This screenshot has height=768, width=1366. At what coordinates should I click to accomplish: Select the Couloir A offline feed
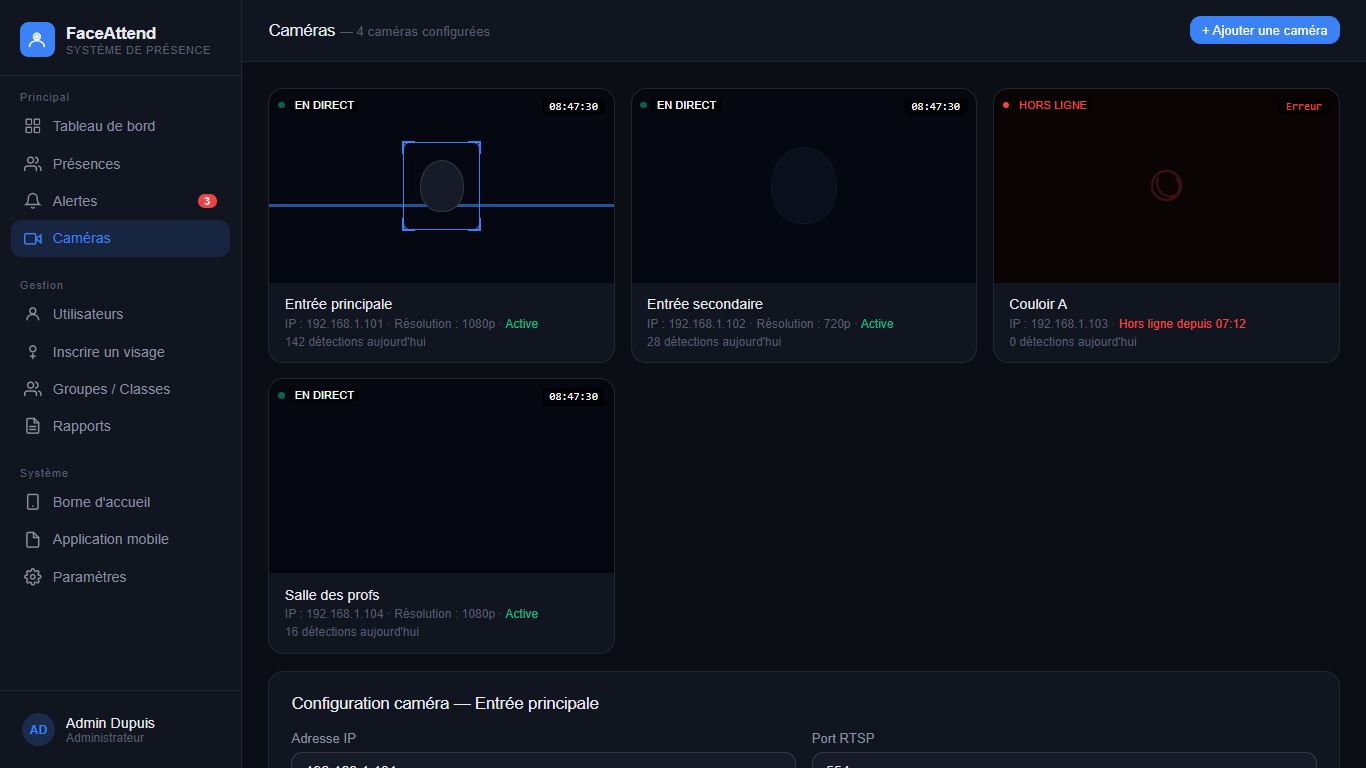tap(1166, 186)
